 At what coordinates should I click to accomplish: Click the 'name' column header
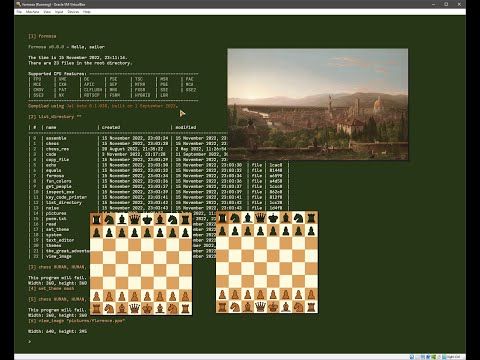(x=51, y=127)
